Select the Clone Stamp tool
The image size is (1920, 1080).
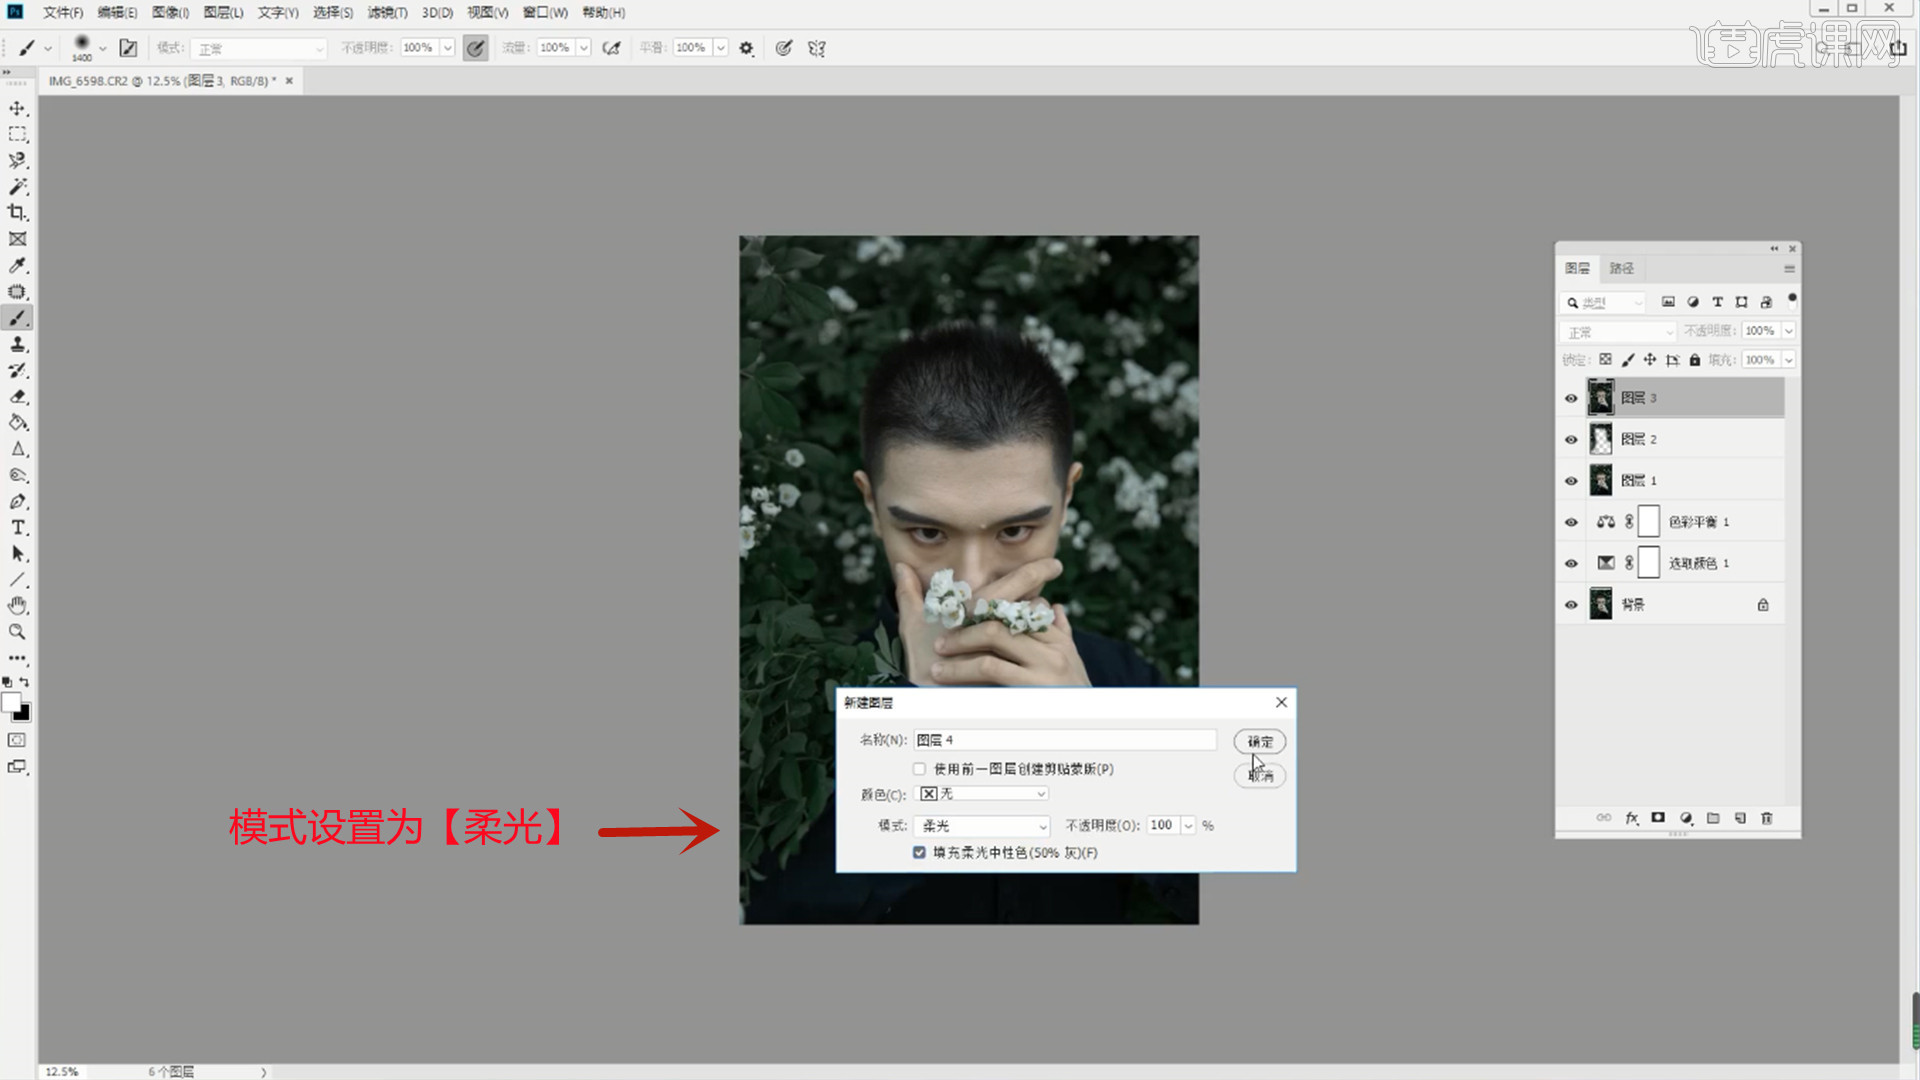point(17,344)
